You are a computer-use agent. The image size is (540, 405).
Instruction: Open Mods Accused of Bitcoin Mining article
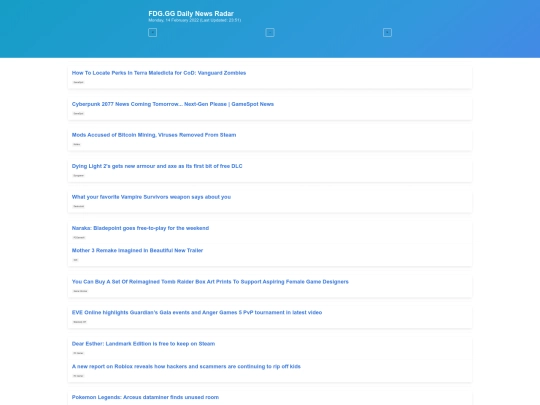(x=154, y=135)
